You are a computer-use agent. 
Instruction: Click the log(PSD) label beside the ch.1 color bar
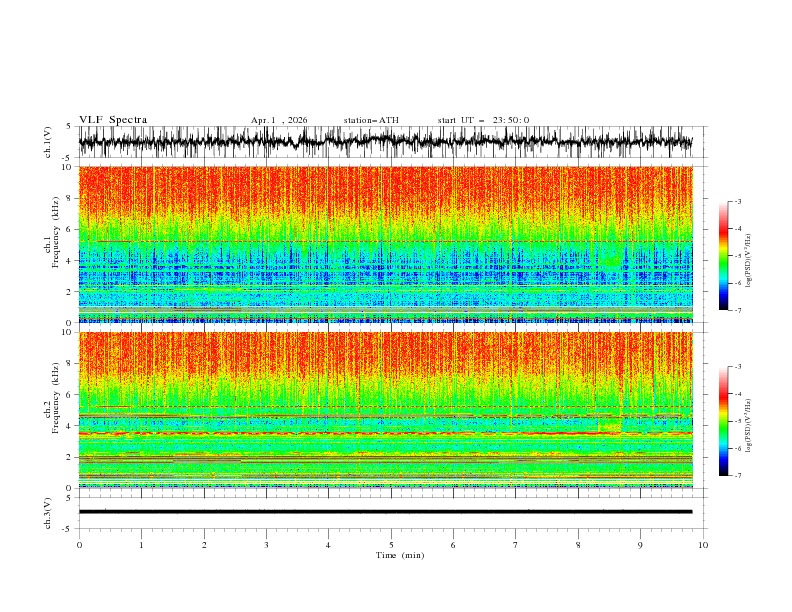point(749,261)
